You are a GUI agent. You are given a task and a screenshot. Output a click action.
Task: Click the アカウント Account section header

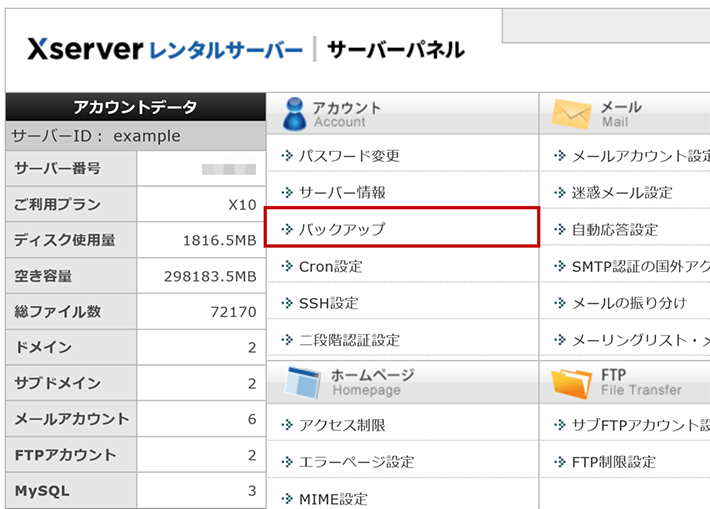coord(403,114)
